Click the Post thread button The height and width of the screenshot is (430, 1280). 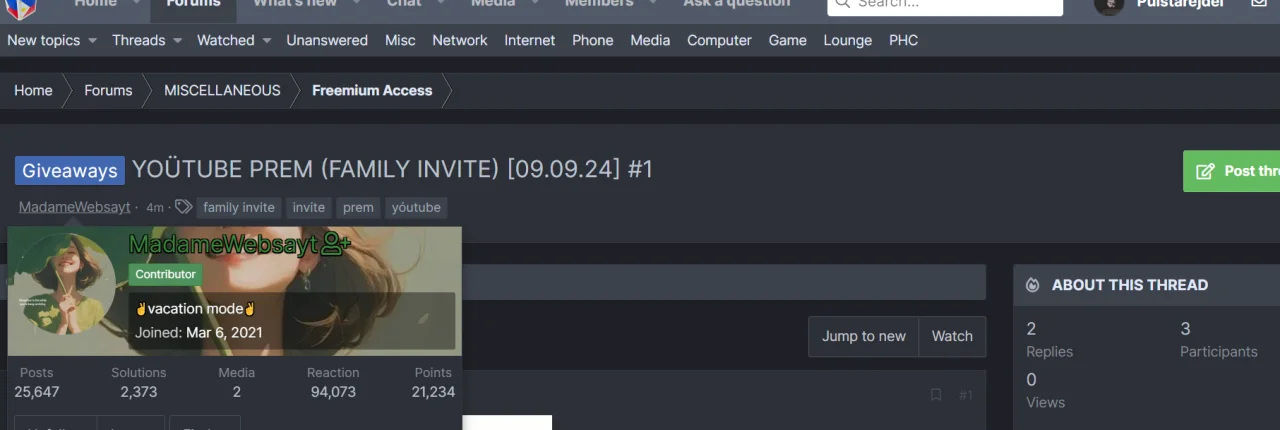tap(1232, 171)
